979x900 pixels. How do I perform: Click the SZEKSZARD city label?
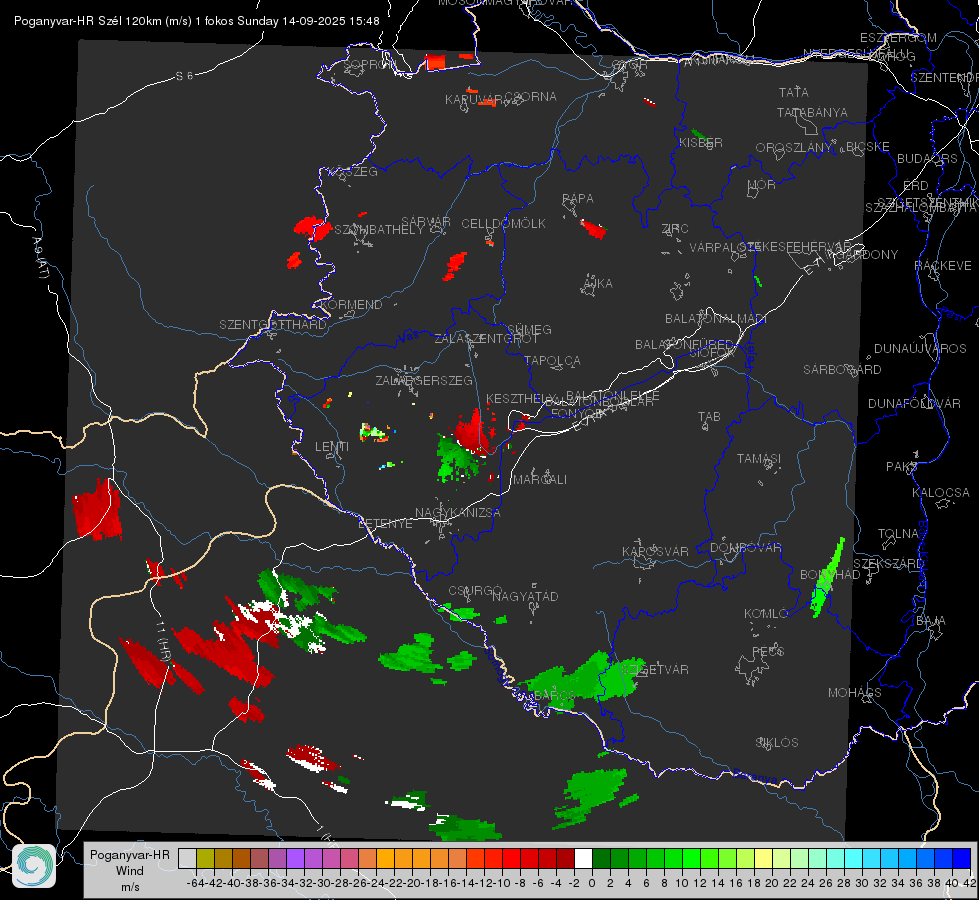pyautogui.click(x=888, y=563)
